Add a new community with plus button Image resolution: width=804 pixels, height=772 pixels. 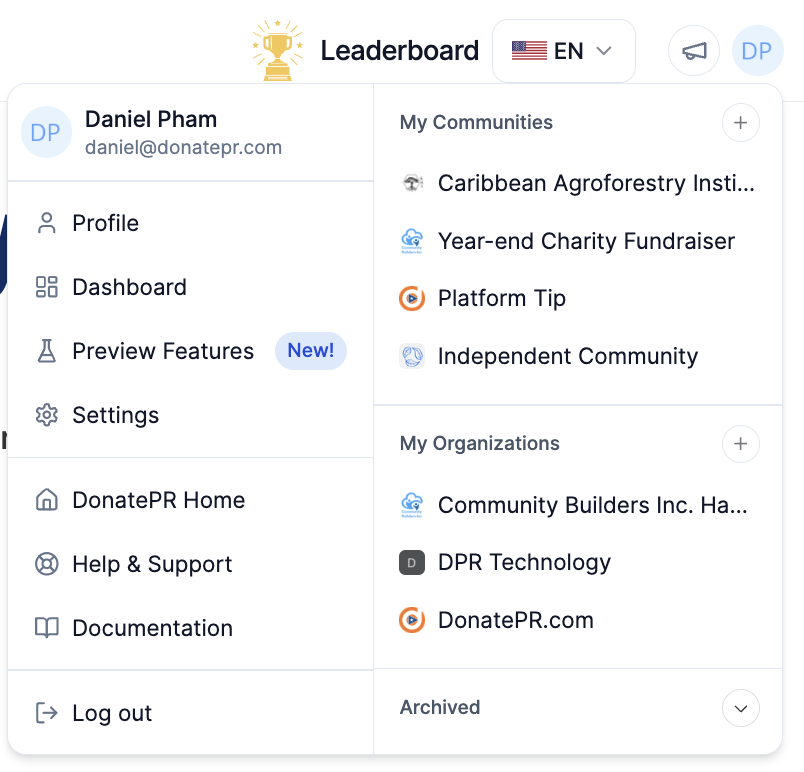(740, 123)
